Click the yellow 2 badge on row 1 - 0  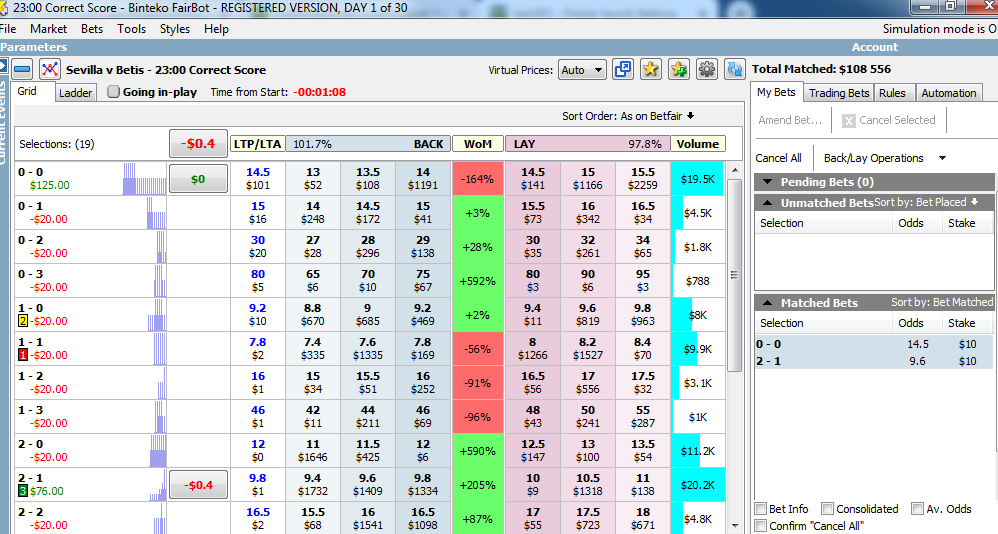23,321
